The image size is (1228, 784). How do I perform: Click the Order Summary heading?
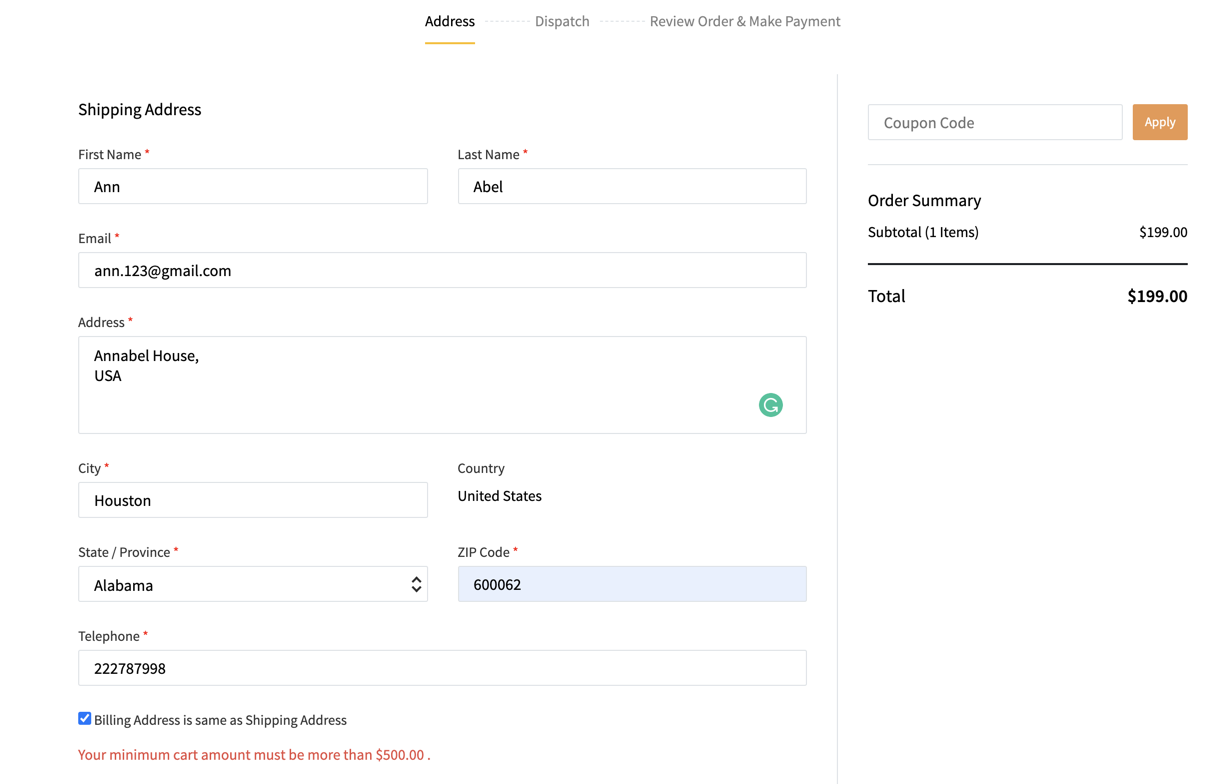[924, 200]
